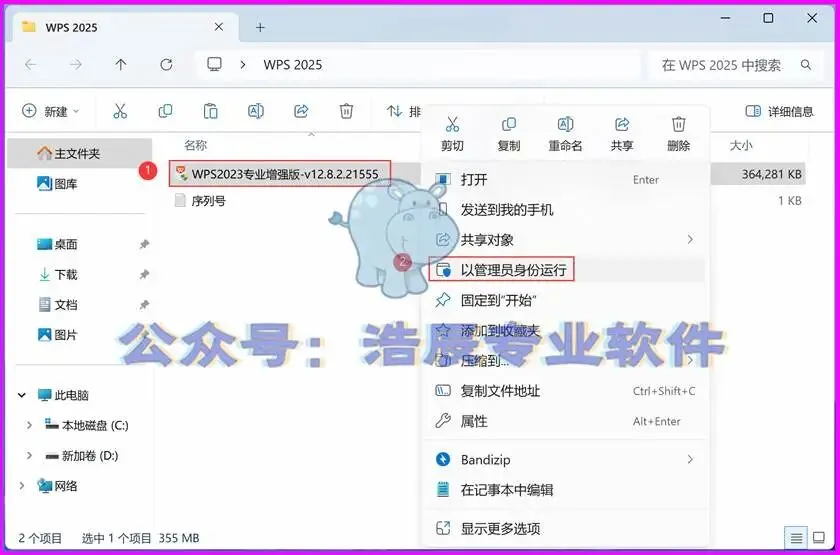Choose 显示更多选项 menu item

566,528
